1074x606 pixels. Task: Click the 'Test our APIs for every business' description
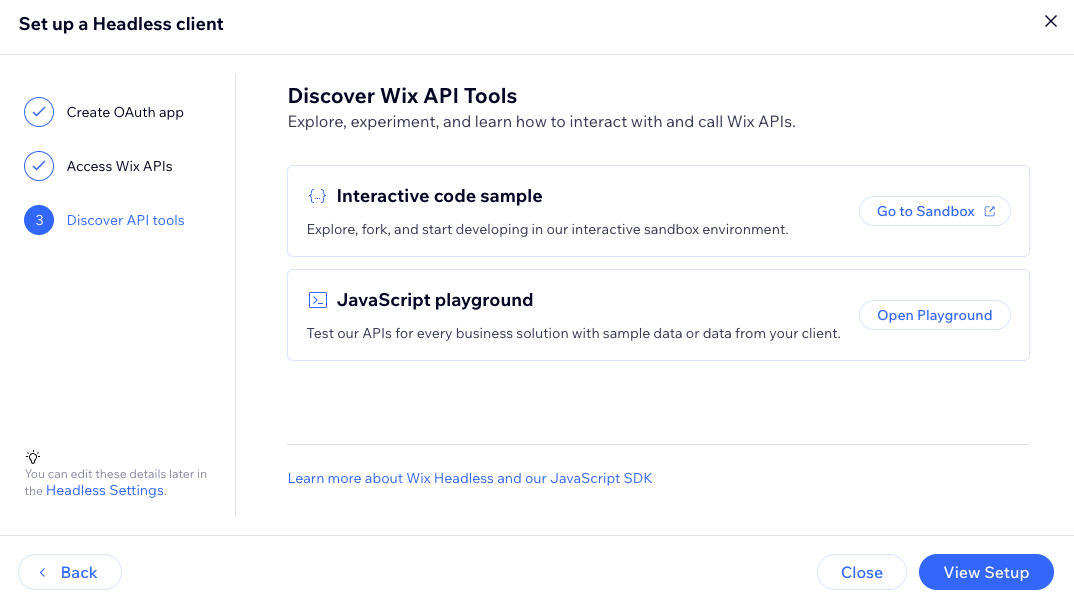click(573, 333)
